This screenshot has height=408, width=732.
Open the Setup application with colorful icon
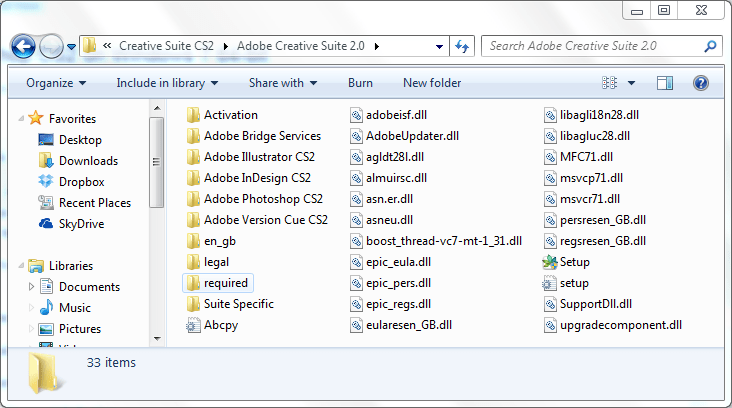point(550,262)
